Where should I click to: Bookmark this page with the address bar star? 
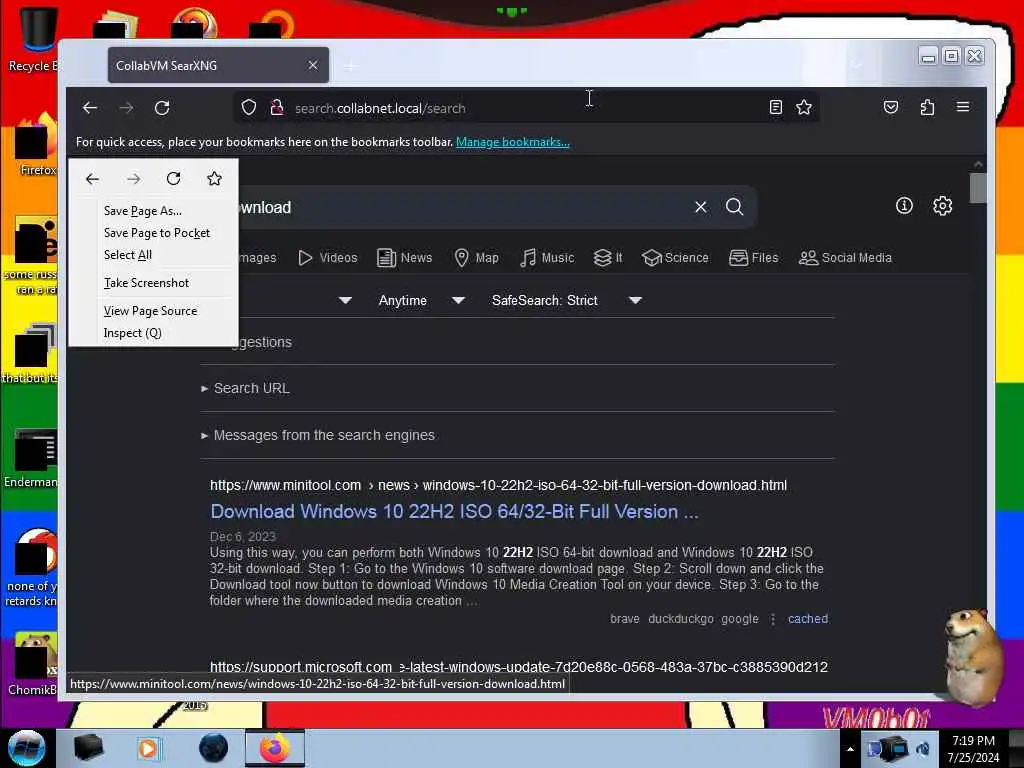tap(804, 107)
